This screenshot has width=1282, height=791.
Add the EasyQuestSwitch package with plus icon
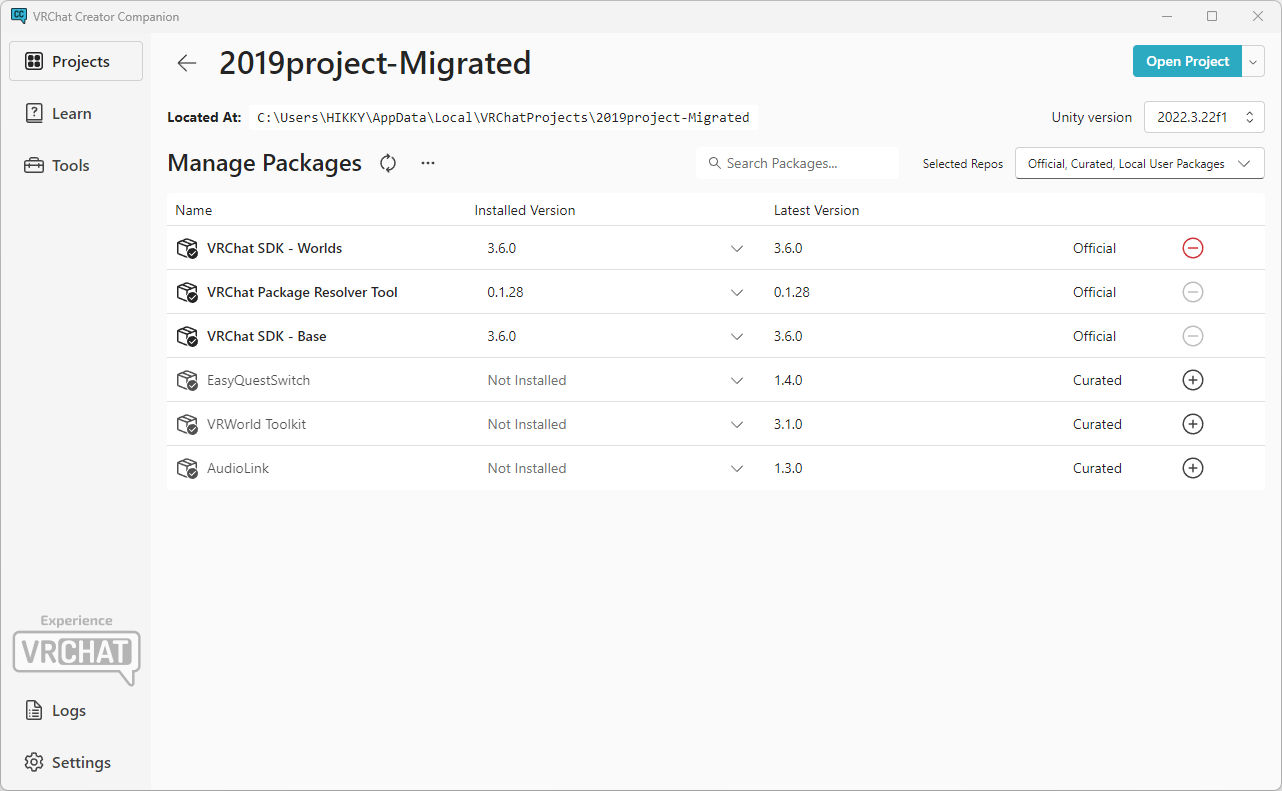click(1192, 380)
